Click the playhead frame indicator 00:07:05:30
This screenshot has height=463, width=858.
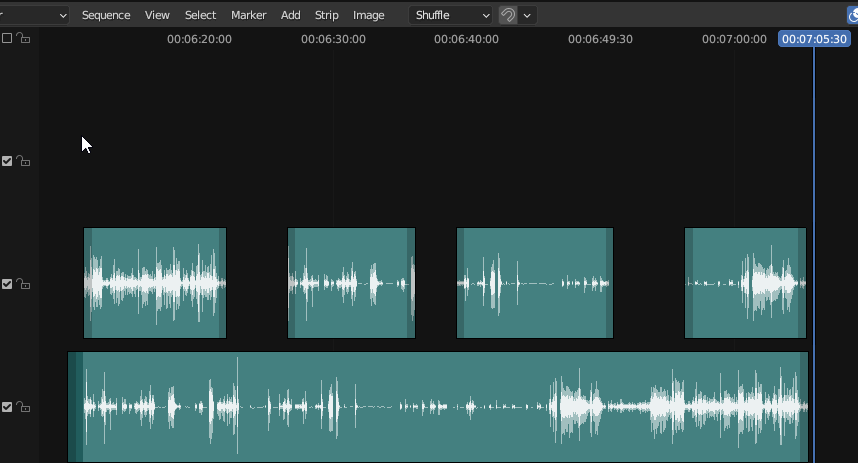(x=814, y=39)
